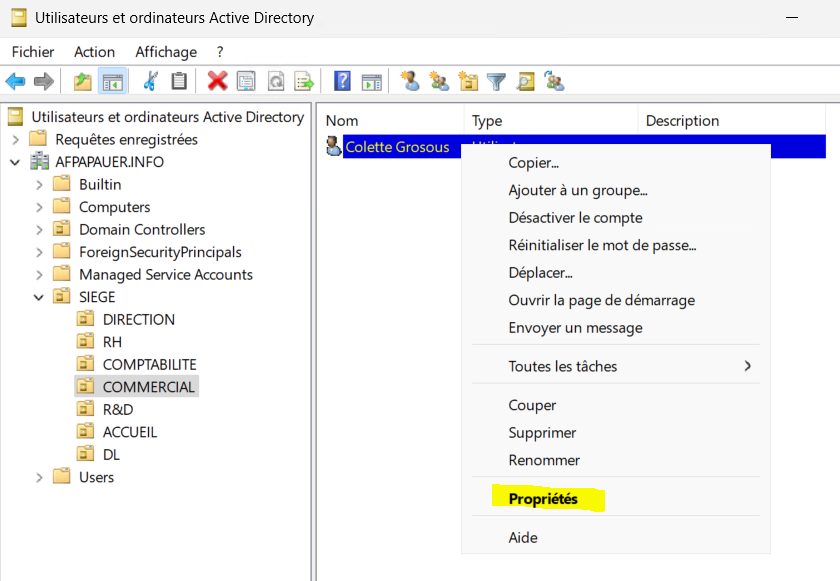Click the Up one level folder icon
840x581 pixels.
pyautogui.click(x=82, y=81)
